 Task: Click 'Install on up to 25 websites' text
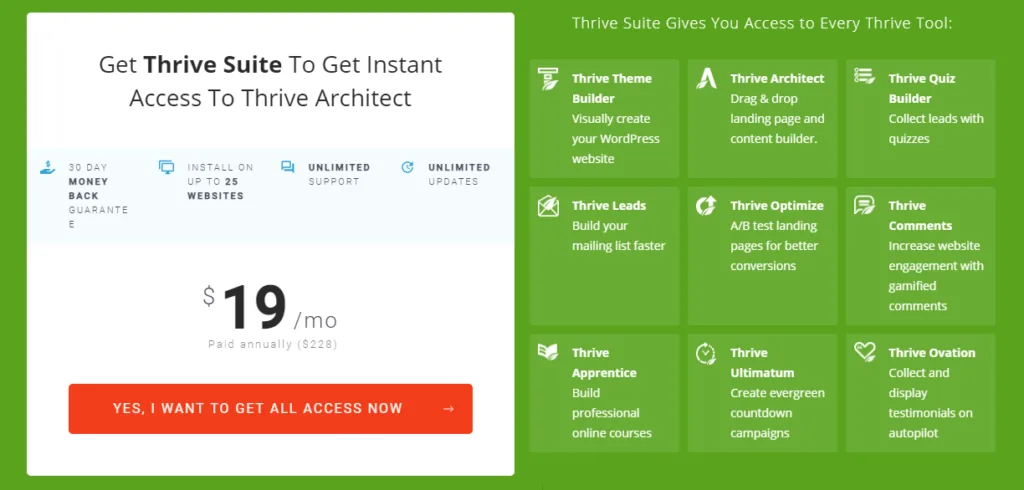220,181
